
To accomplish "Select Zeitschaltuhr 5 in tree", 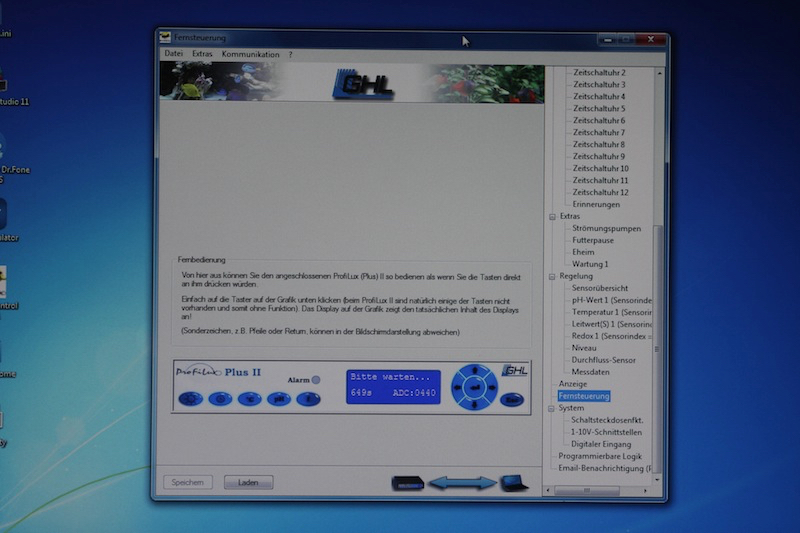I will 599,109.
